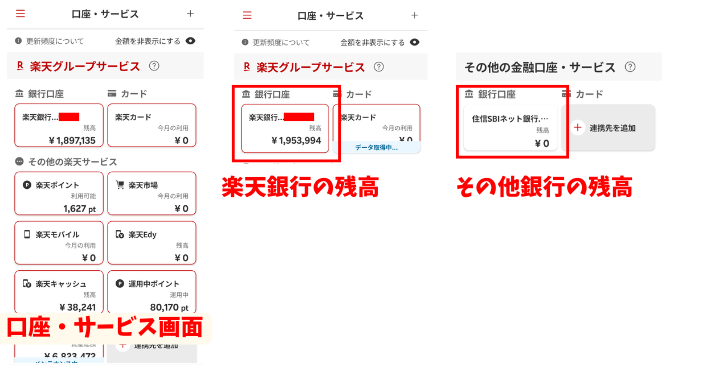Click the 楽天モバイル phone icon
The image size is (714, 373).
pyautogui.click(x=27, y=234)
